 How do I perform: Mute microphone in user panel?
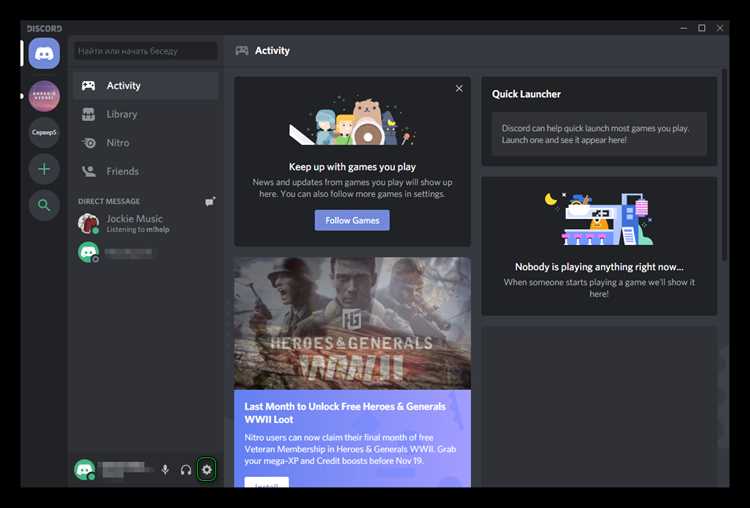click(x=165, y=470)
